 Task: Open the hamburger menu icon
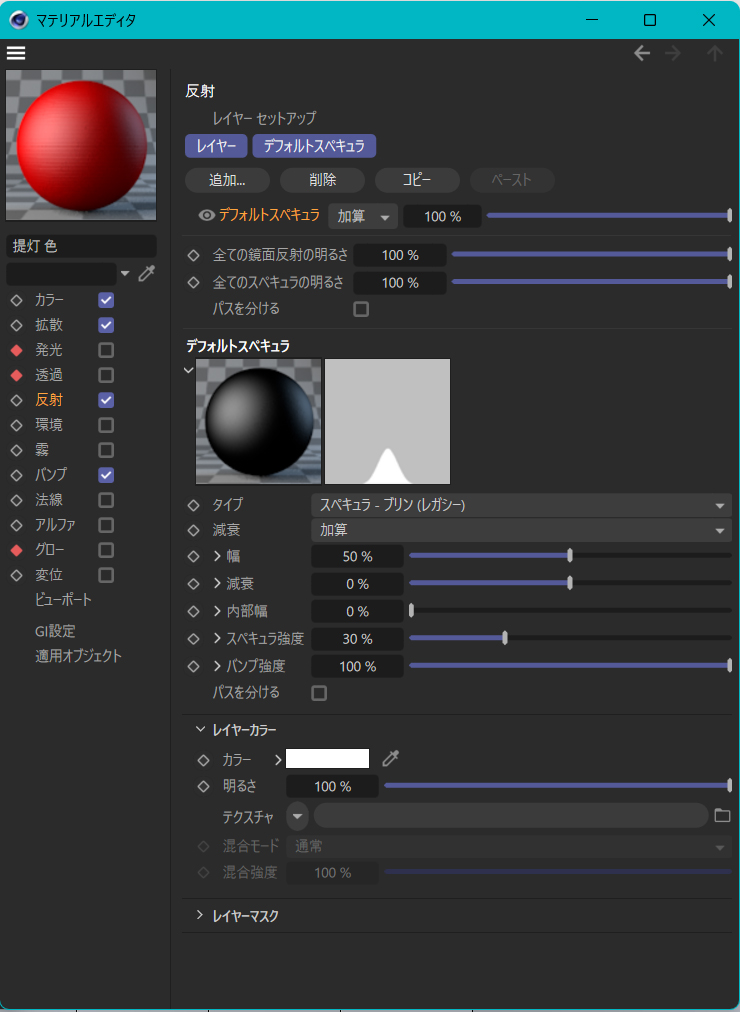tap(16, 53)
